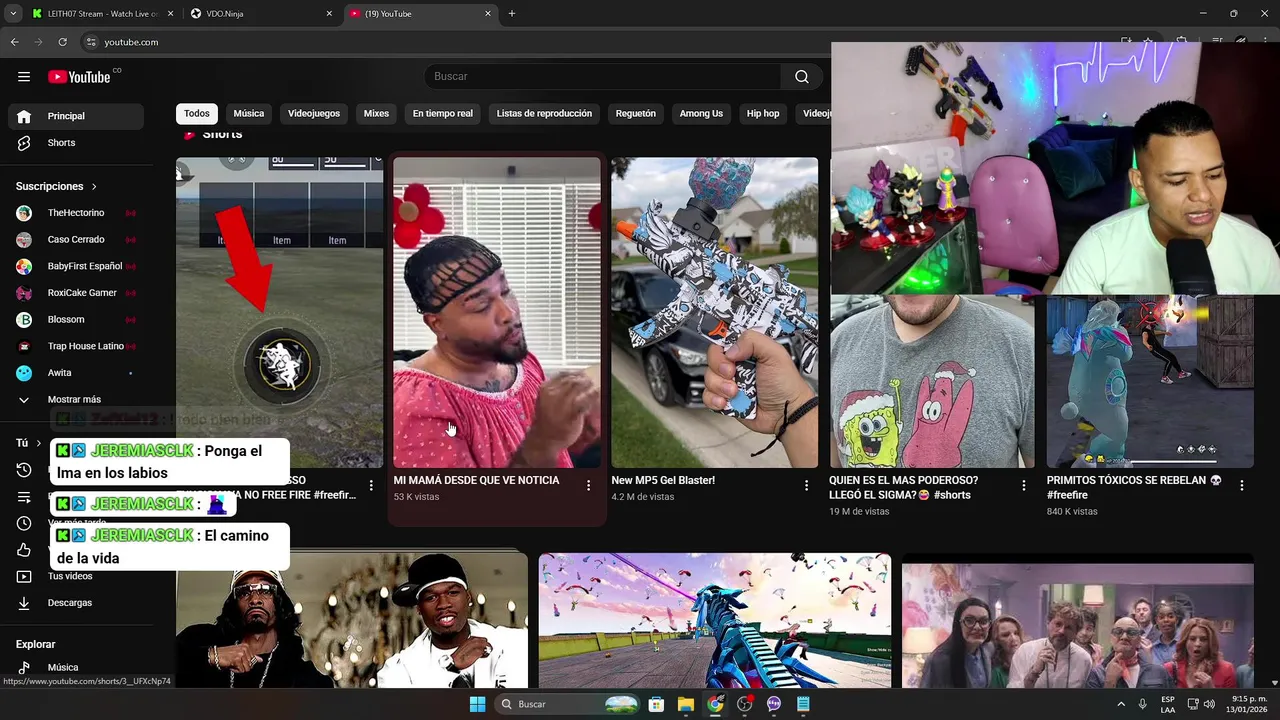
Task: Click the Chrome icon in the taskbar
Action: 715,704
